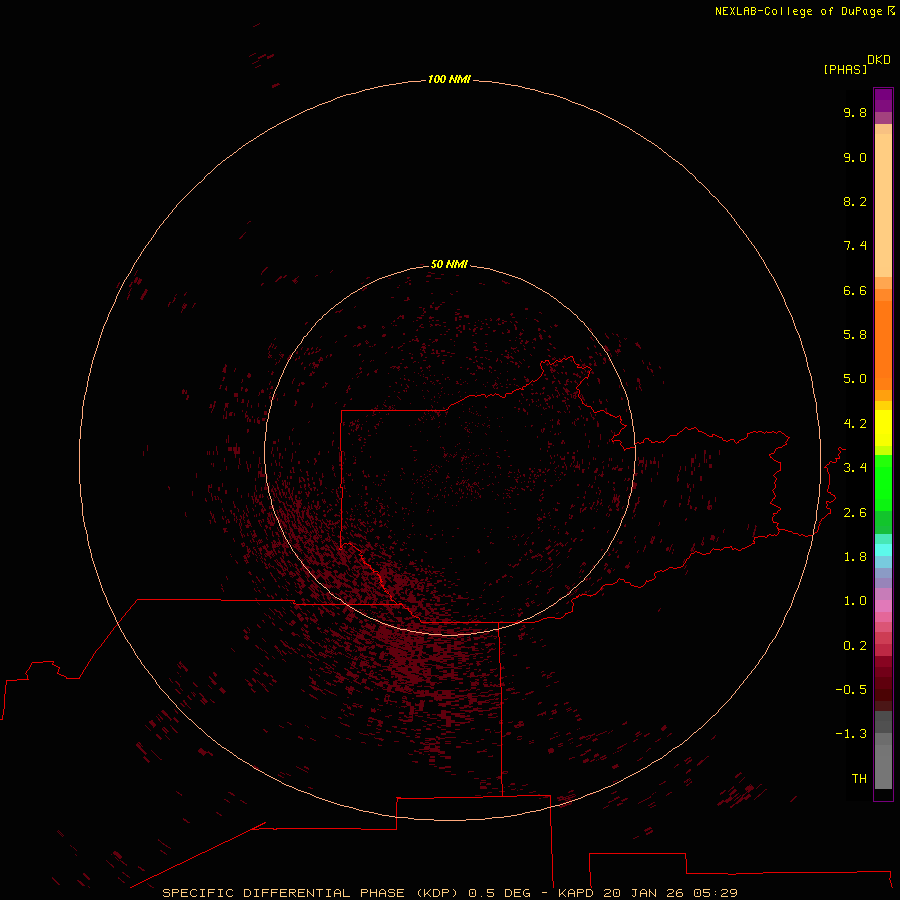Viewport: 900px width, 900px height.
Task: Click the 1.8 color scale value
Action: click(855, 557)
